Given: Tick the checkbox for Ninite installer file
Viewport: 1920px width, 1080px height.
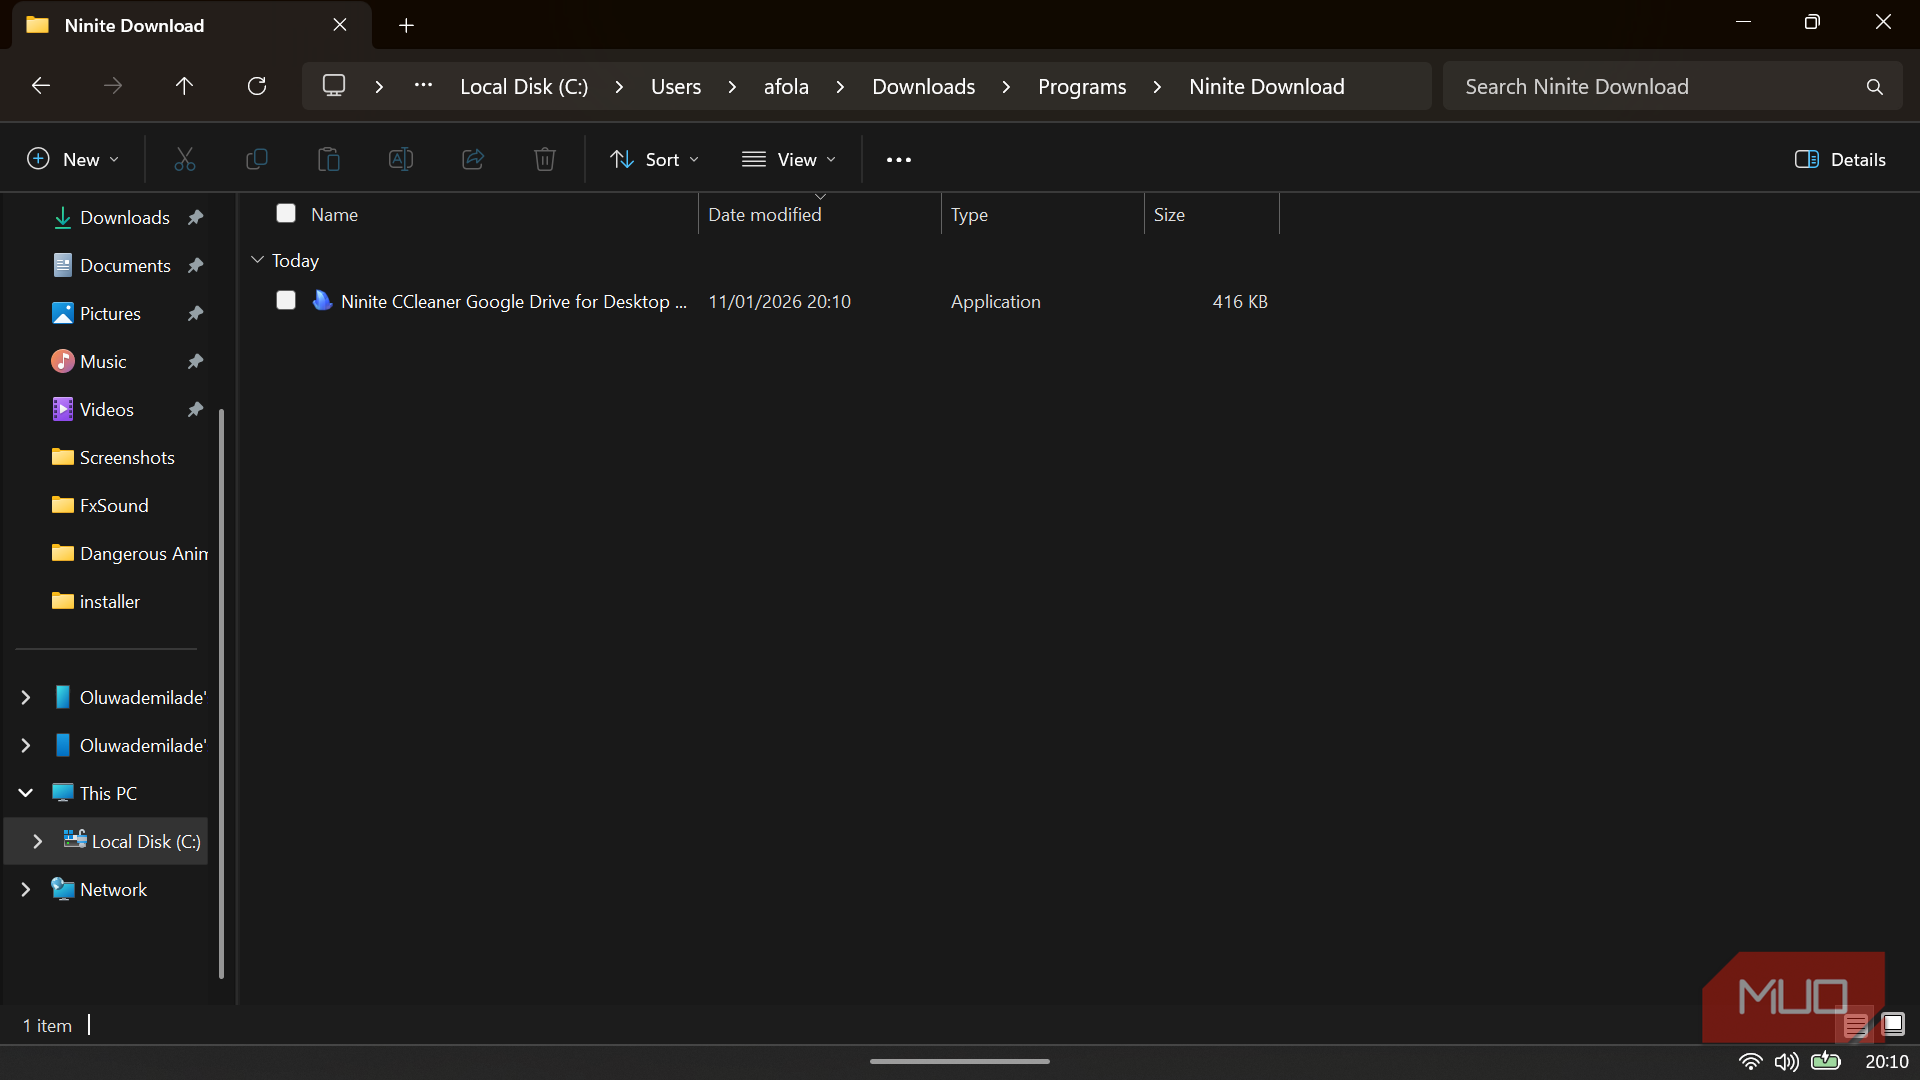Looking at the screenshot, I should (x=286, y=300).
